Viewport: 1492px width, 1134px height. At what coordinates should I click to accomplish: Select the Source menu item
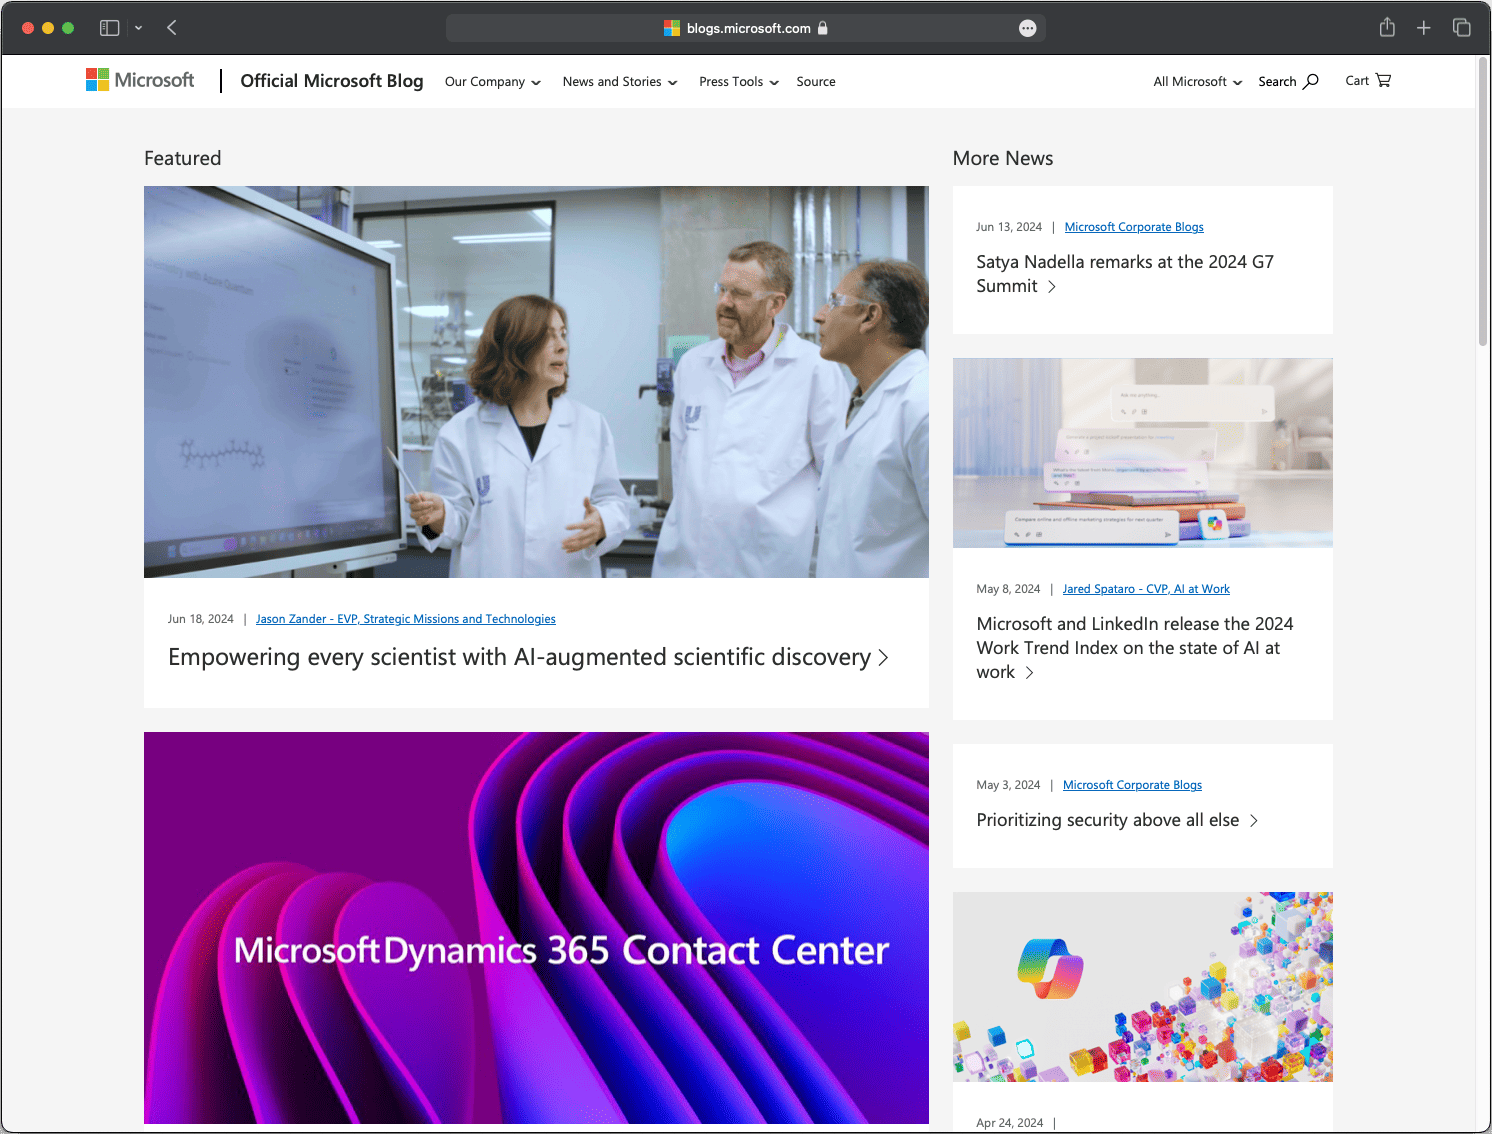(815, 81)
